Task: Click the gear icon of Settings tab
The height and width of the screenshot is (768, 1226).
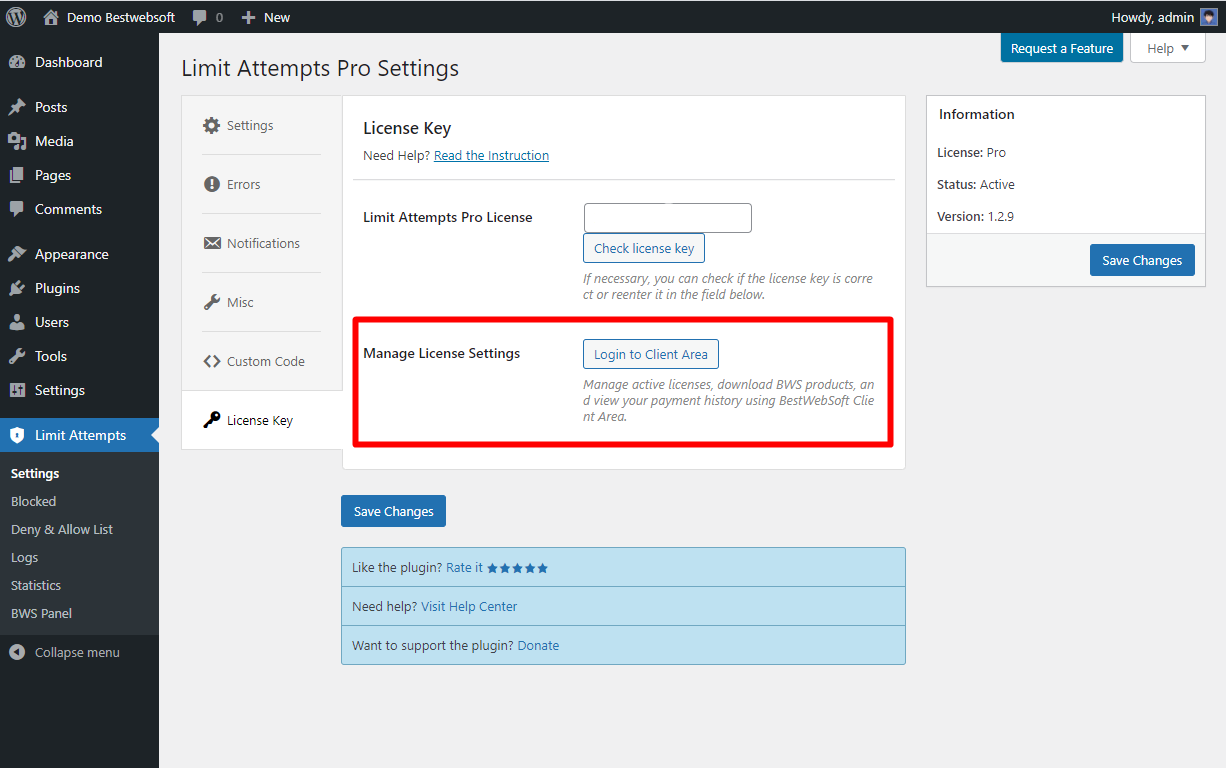Action: [211, 125]
